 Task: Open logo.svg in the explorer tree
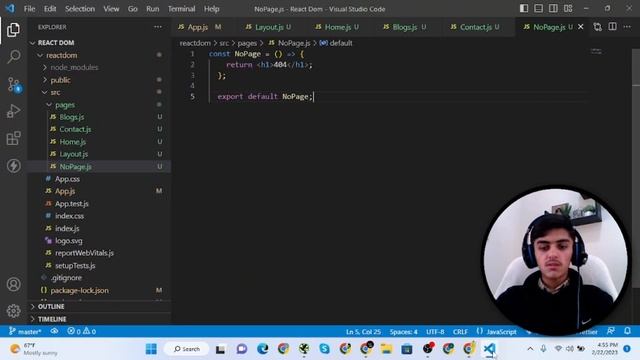[x=99, y=241]
